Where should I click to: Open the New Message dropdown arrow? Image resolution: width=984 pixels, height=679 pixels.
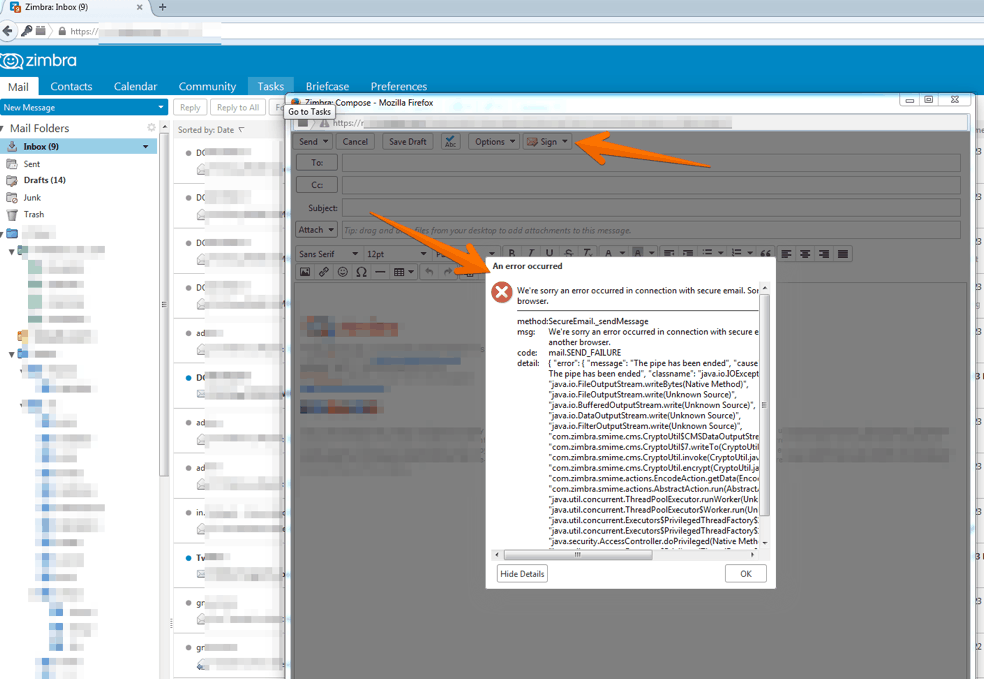pyautogui.click(x=161, y=107)
